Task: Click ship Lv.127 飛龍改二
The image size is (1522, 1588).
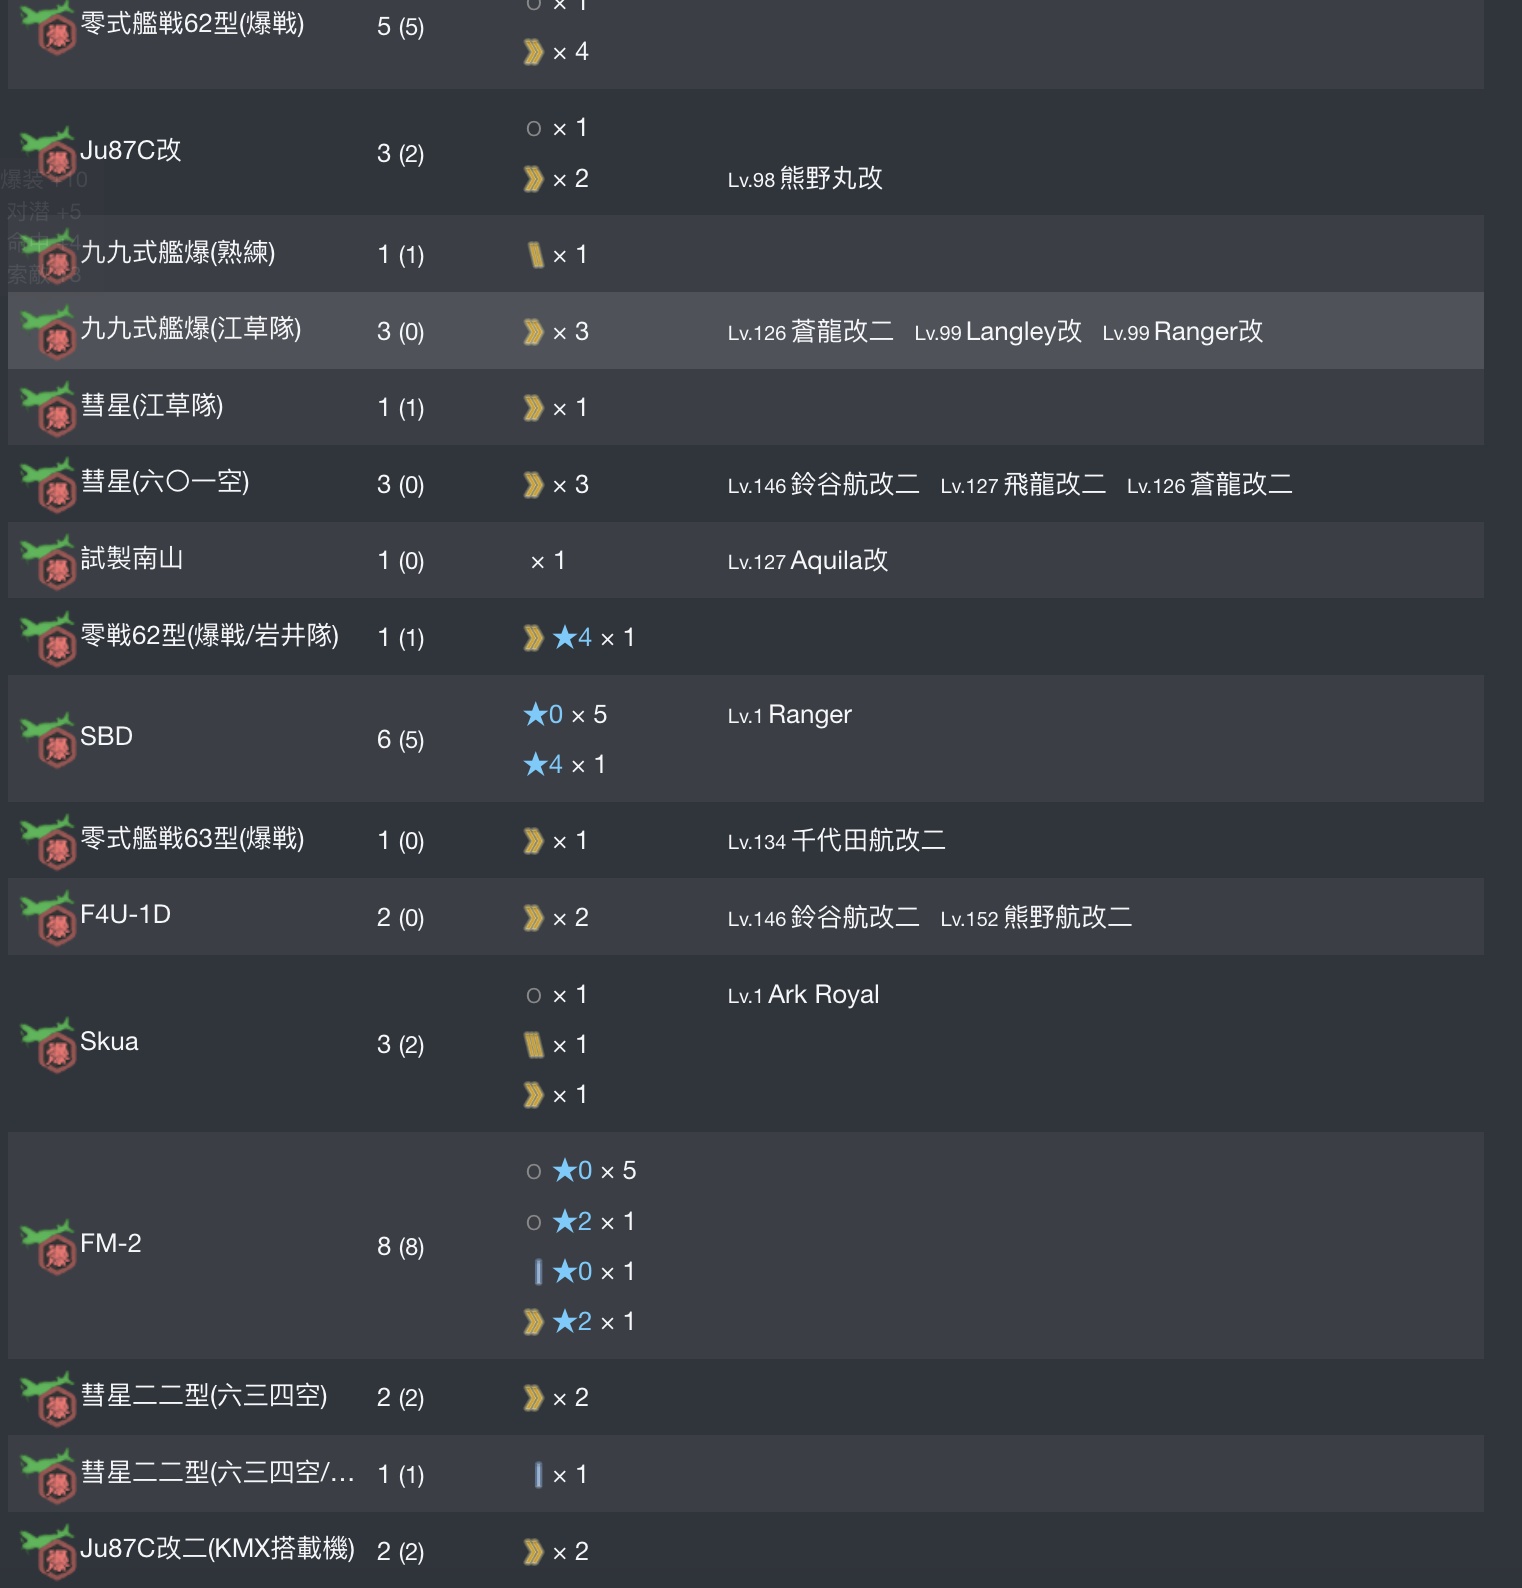Action: 1023,485
